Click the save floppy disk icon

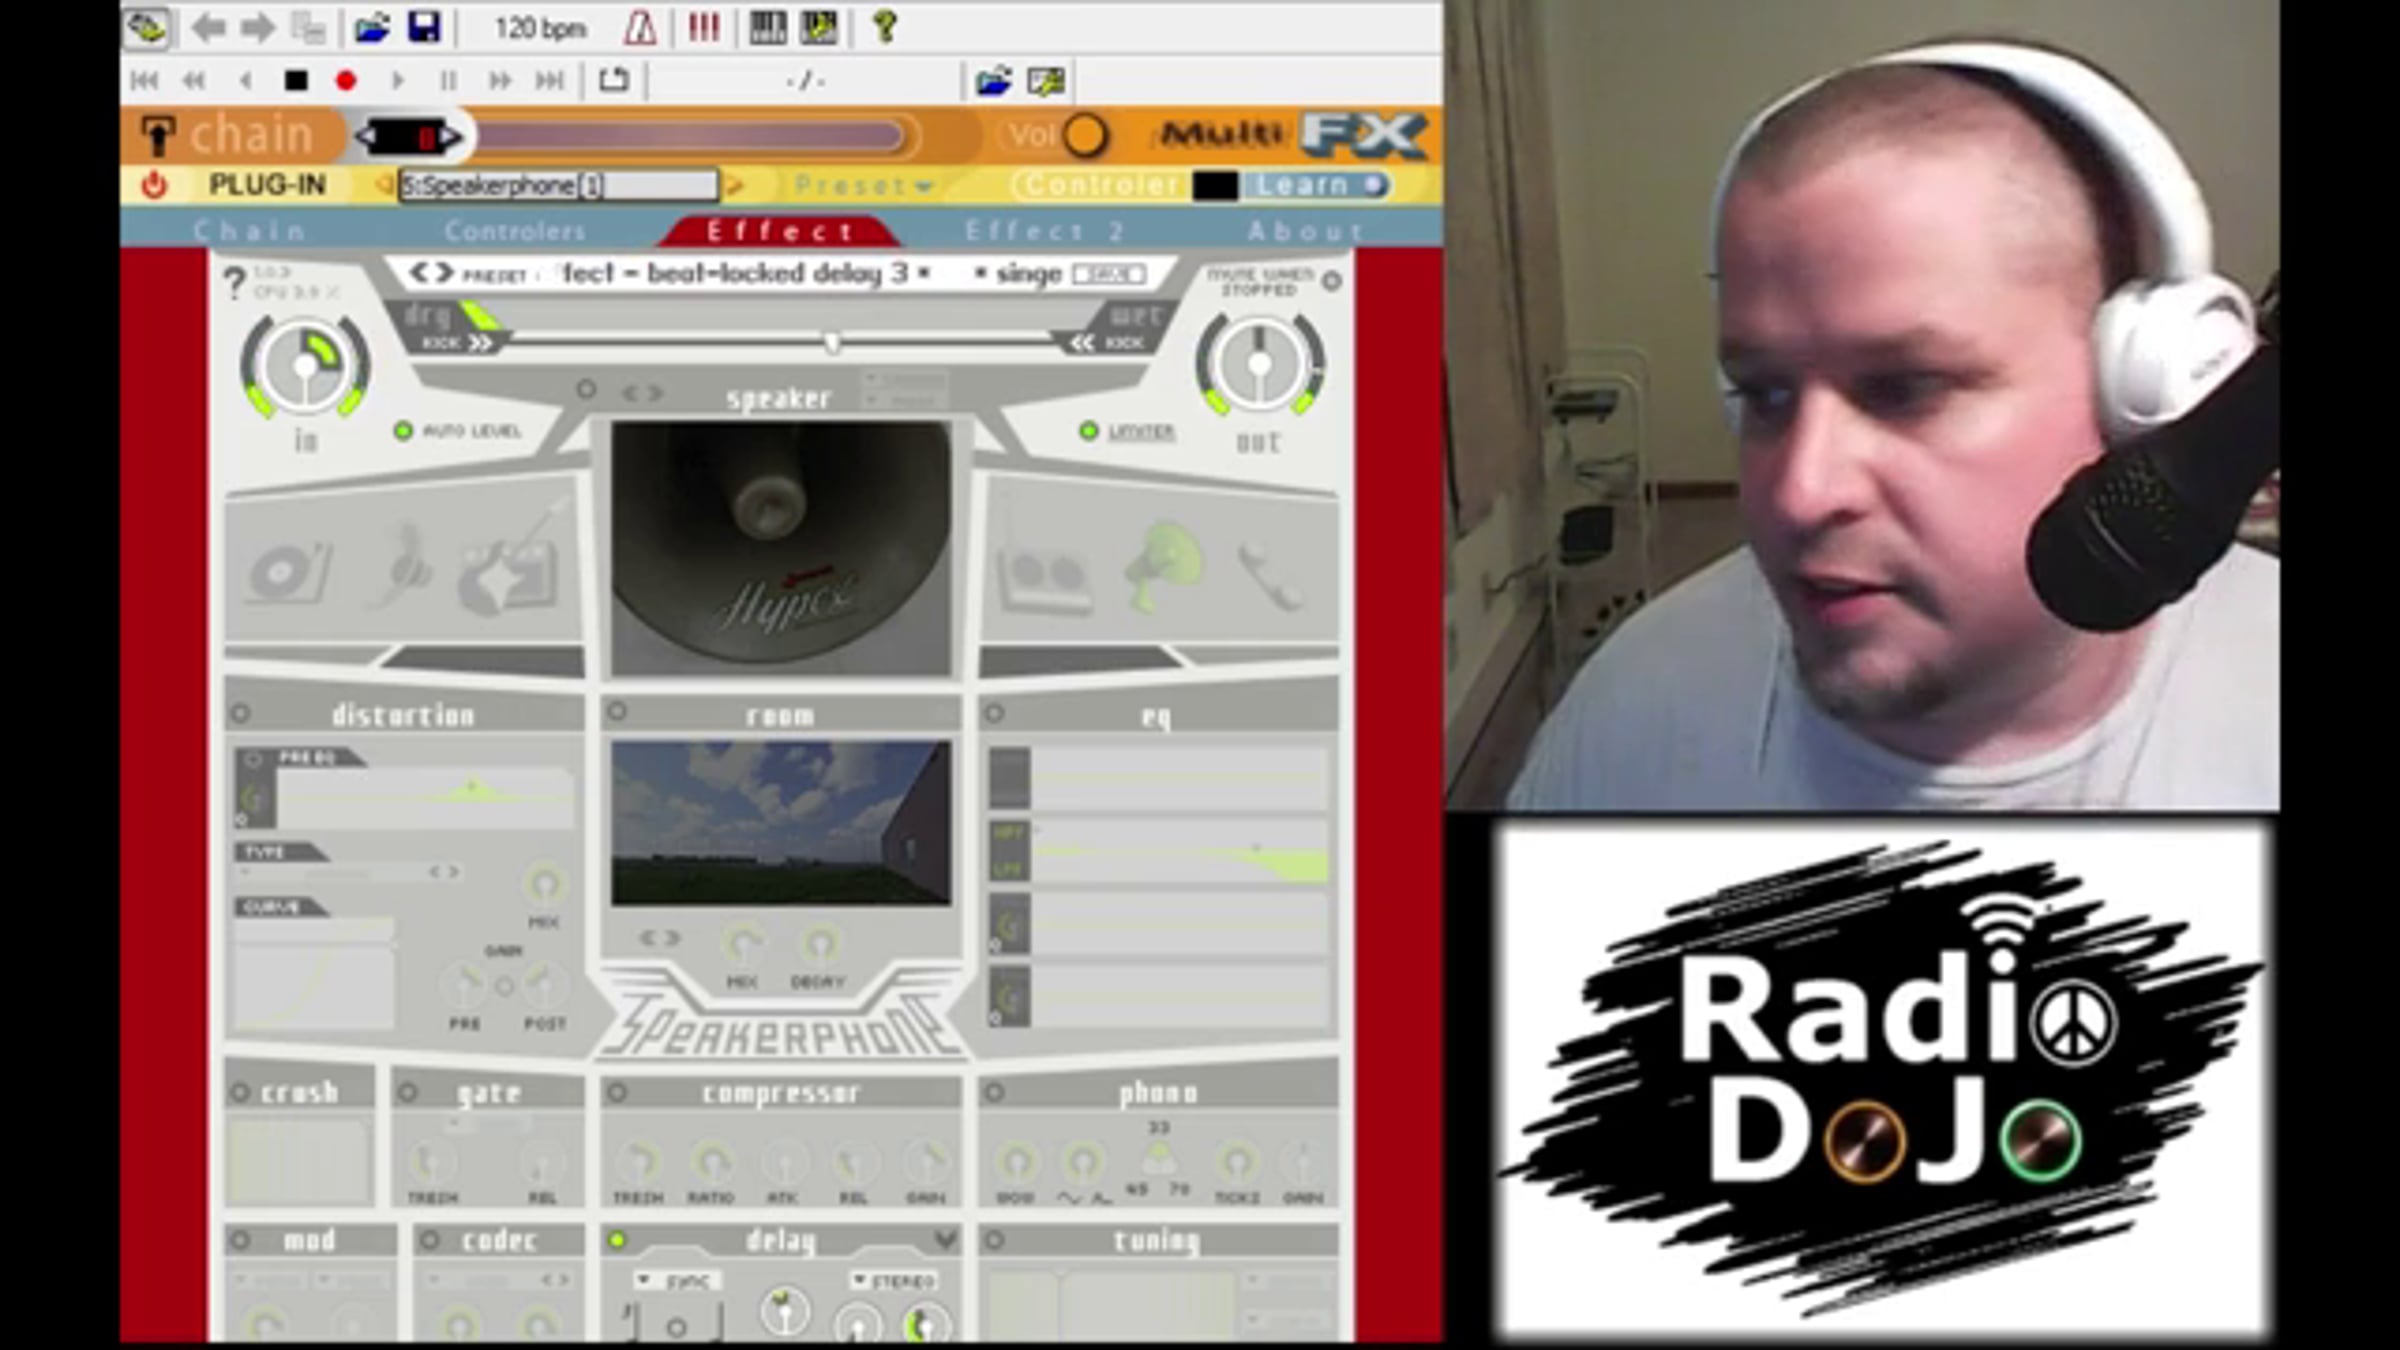coord(424,28)
